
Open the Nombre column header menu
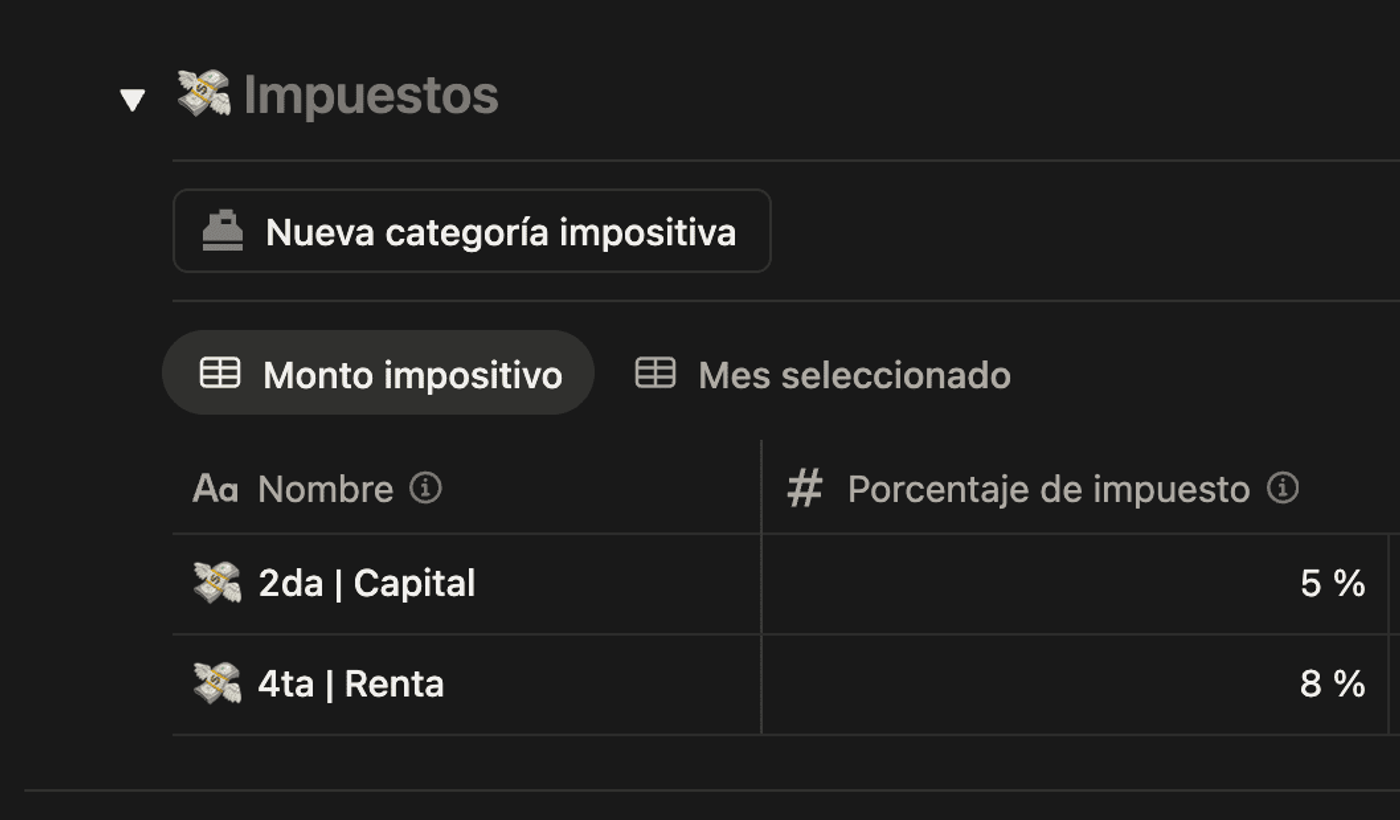point(324,489)
